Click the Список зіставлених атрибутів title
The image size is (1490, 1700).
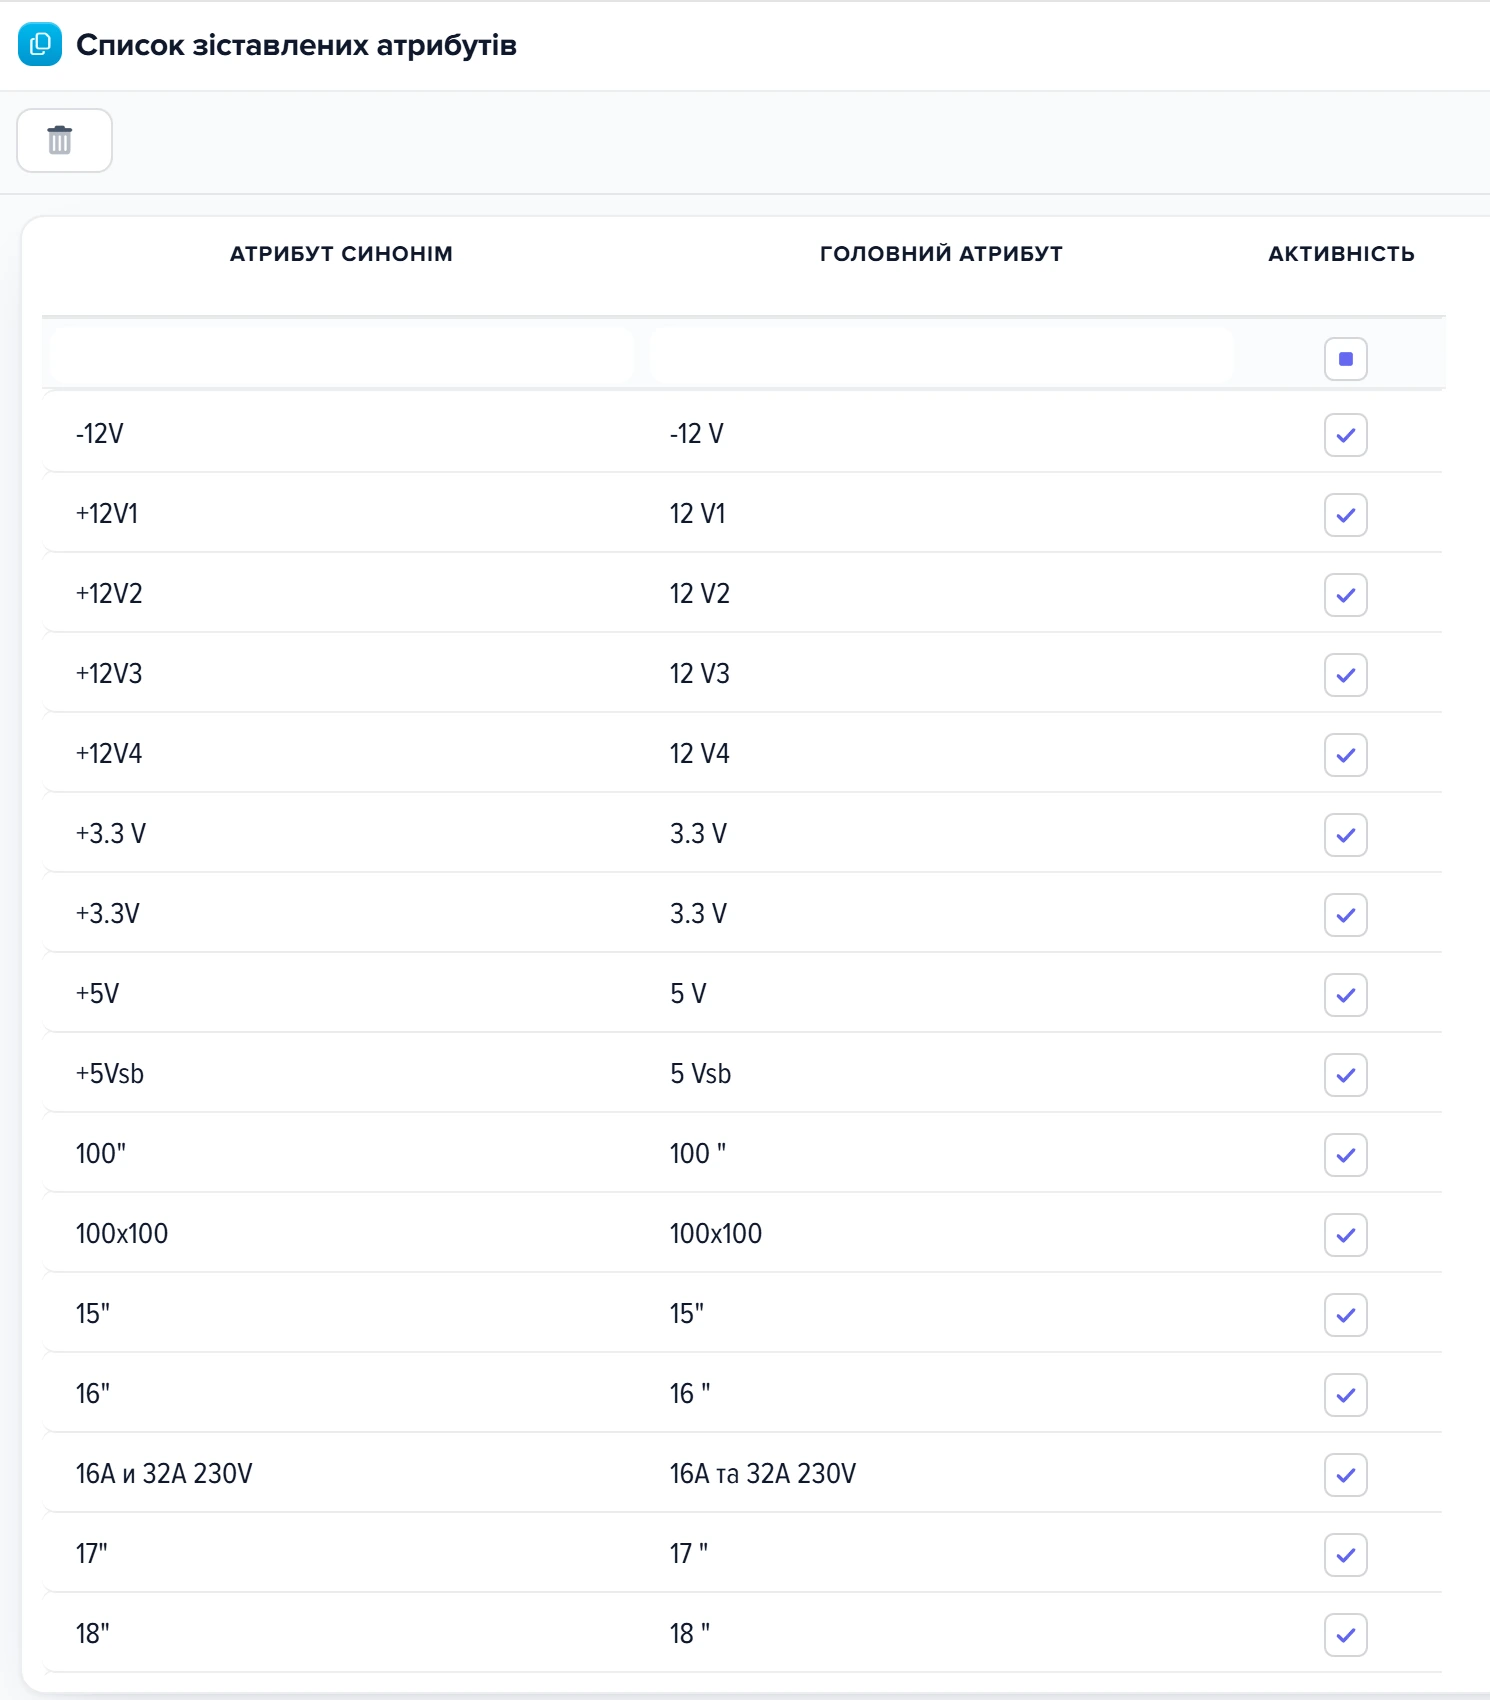click(297, 45)
